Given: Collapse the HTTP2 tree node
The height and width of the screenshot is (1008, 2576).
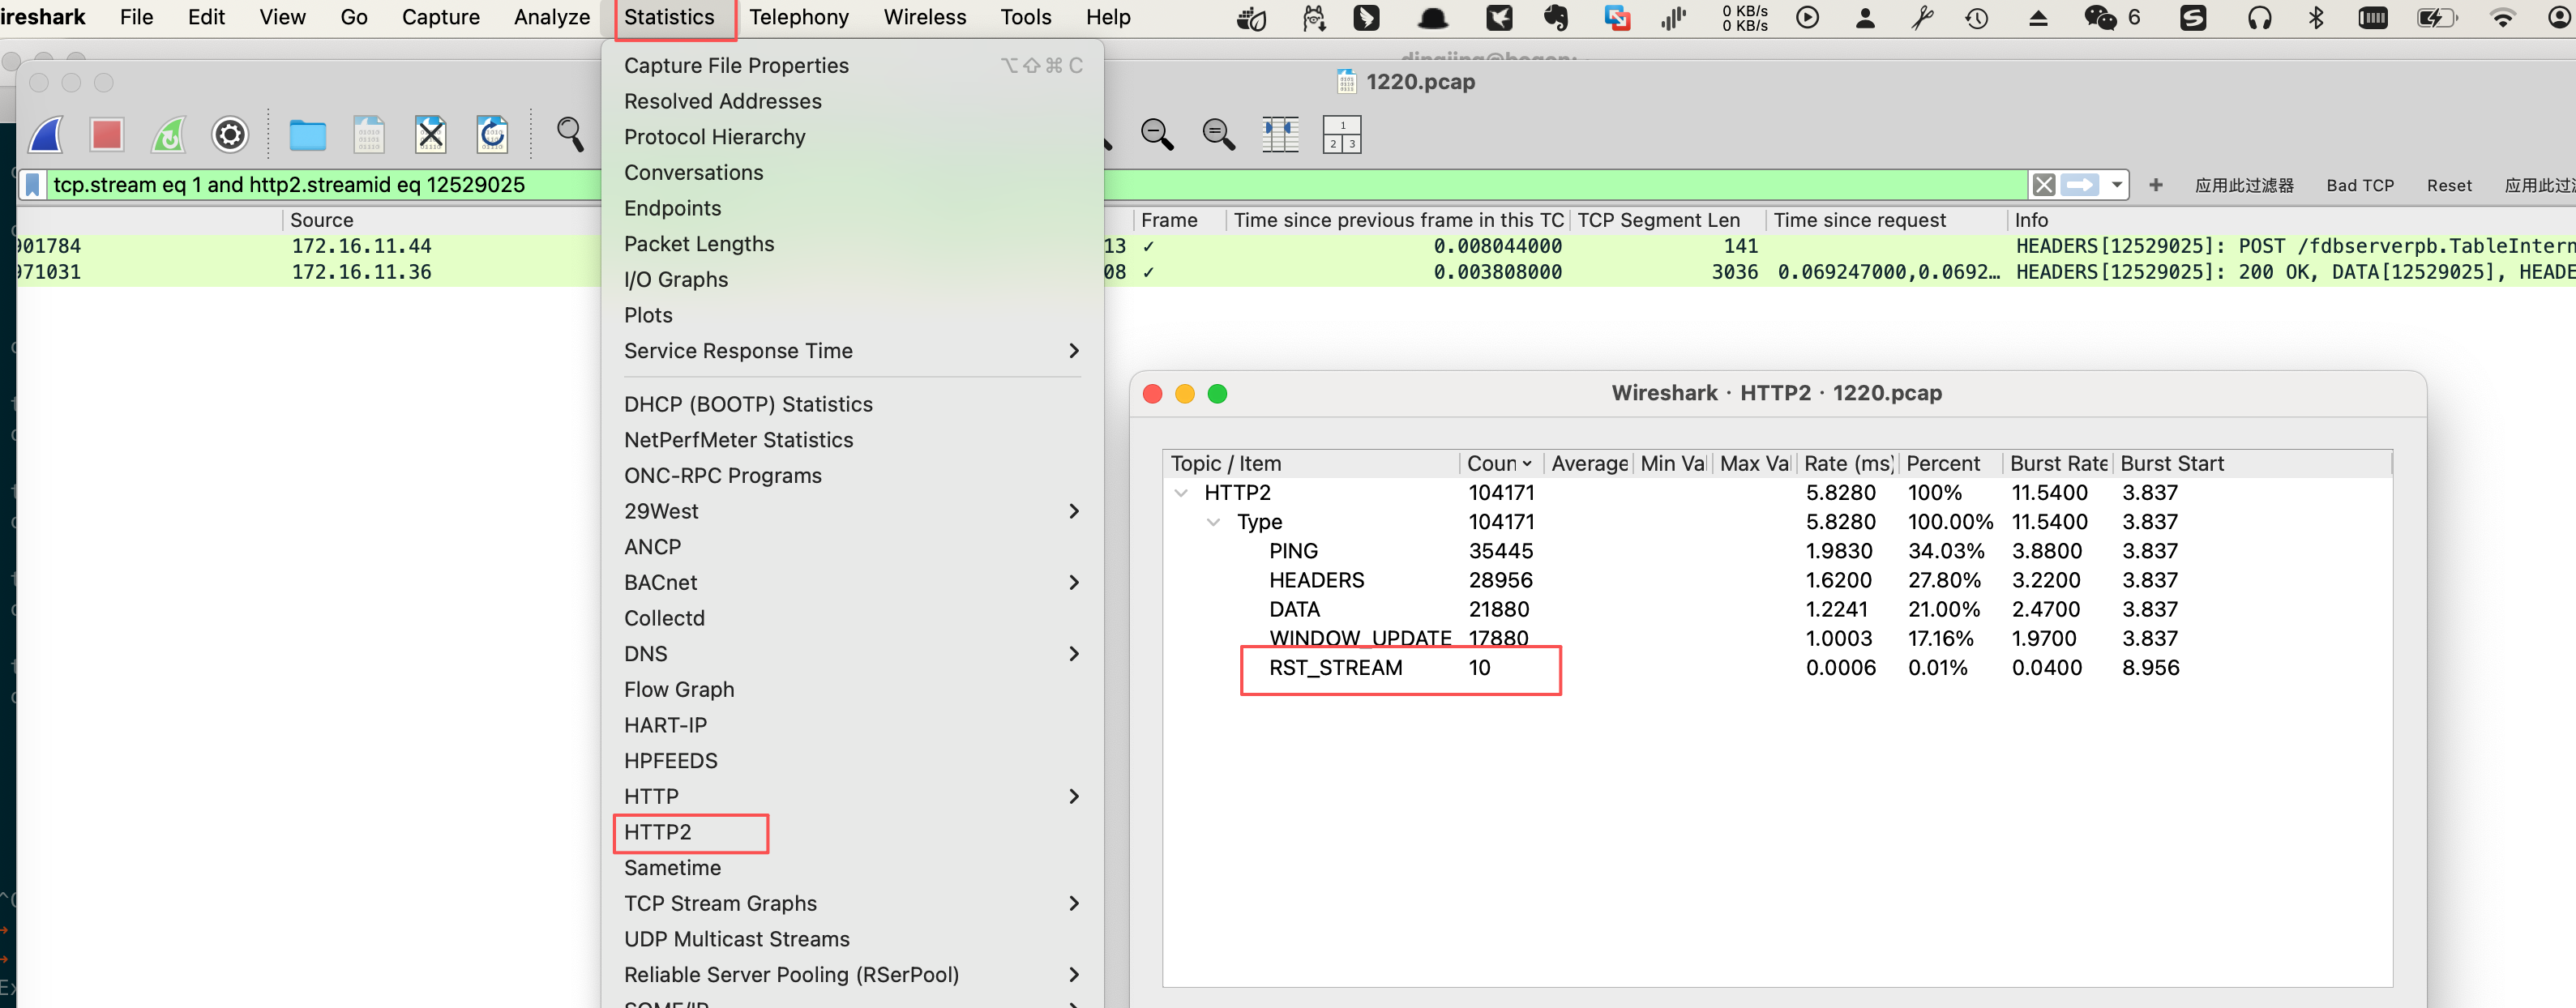Looking at the screenshot, I should 1181,493.
